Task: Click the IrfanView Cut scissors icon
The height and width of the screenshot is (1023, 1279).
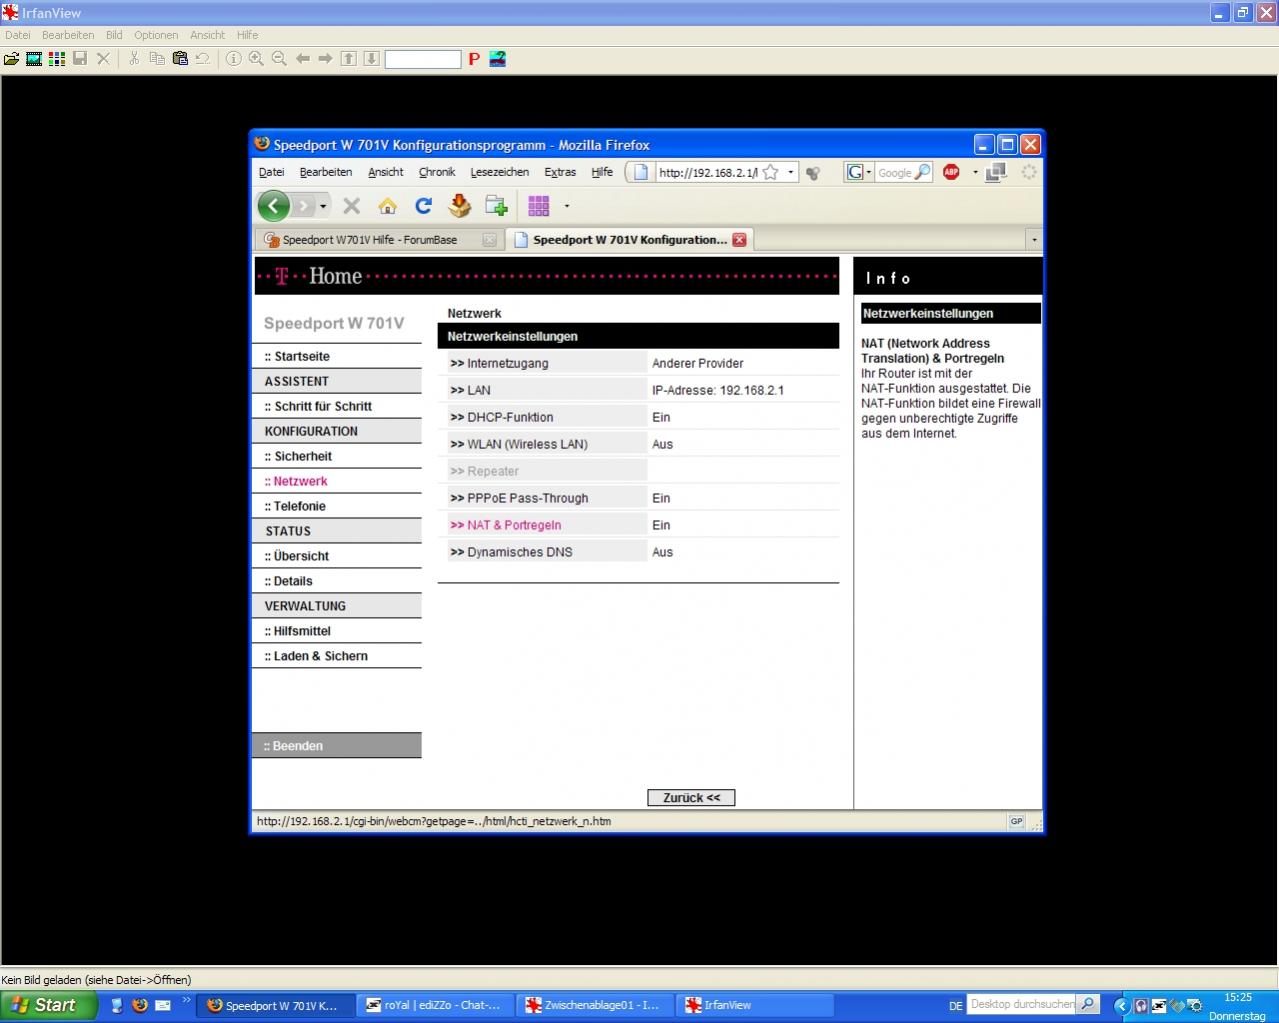Action: click(x=134, y=59)
